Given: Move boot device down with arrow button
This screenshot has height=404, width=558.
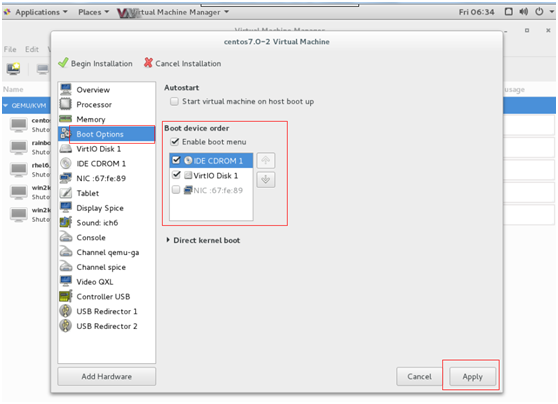Looking at the screenshot, I should (x=265, y=179).
